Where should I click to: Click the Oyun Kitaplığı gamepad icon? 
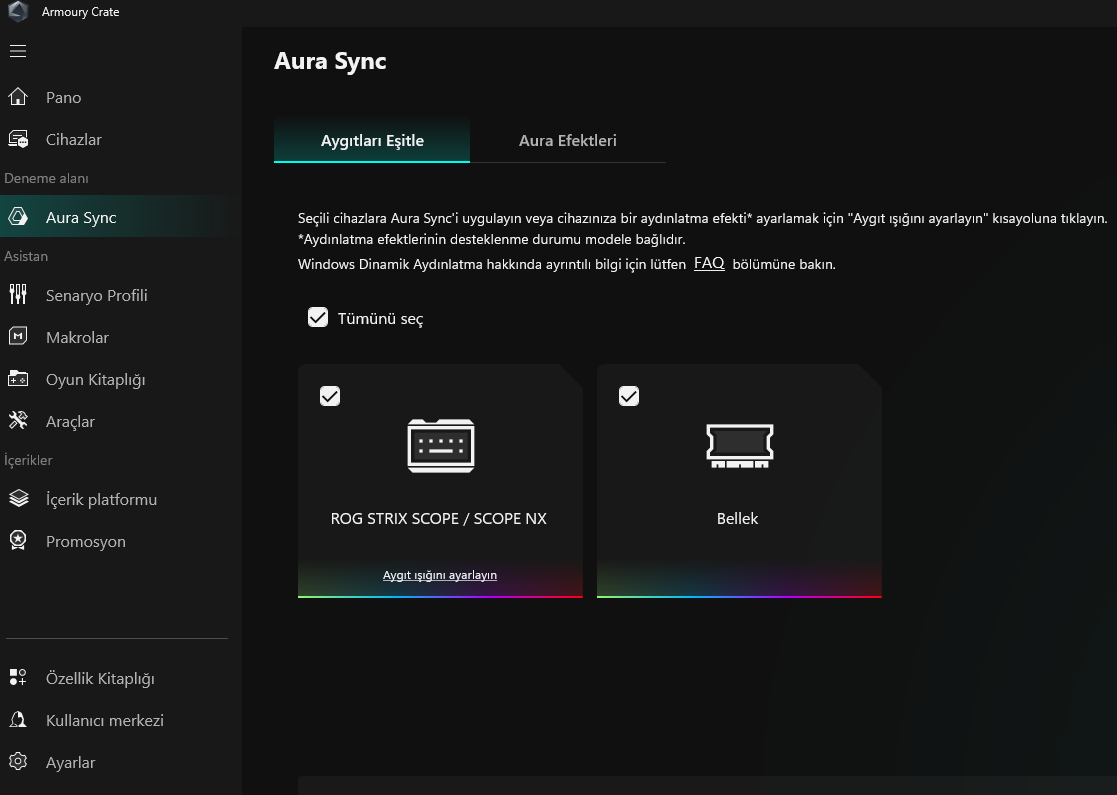coord(18,379)
